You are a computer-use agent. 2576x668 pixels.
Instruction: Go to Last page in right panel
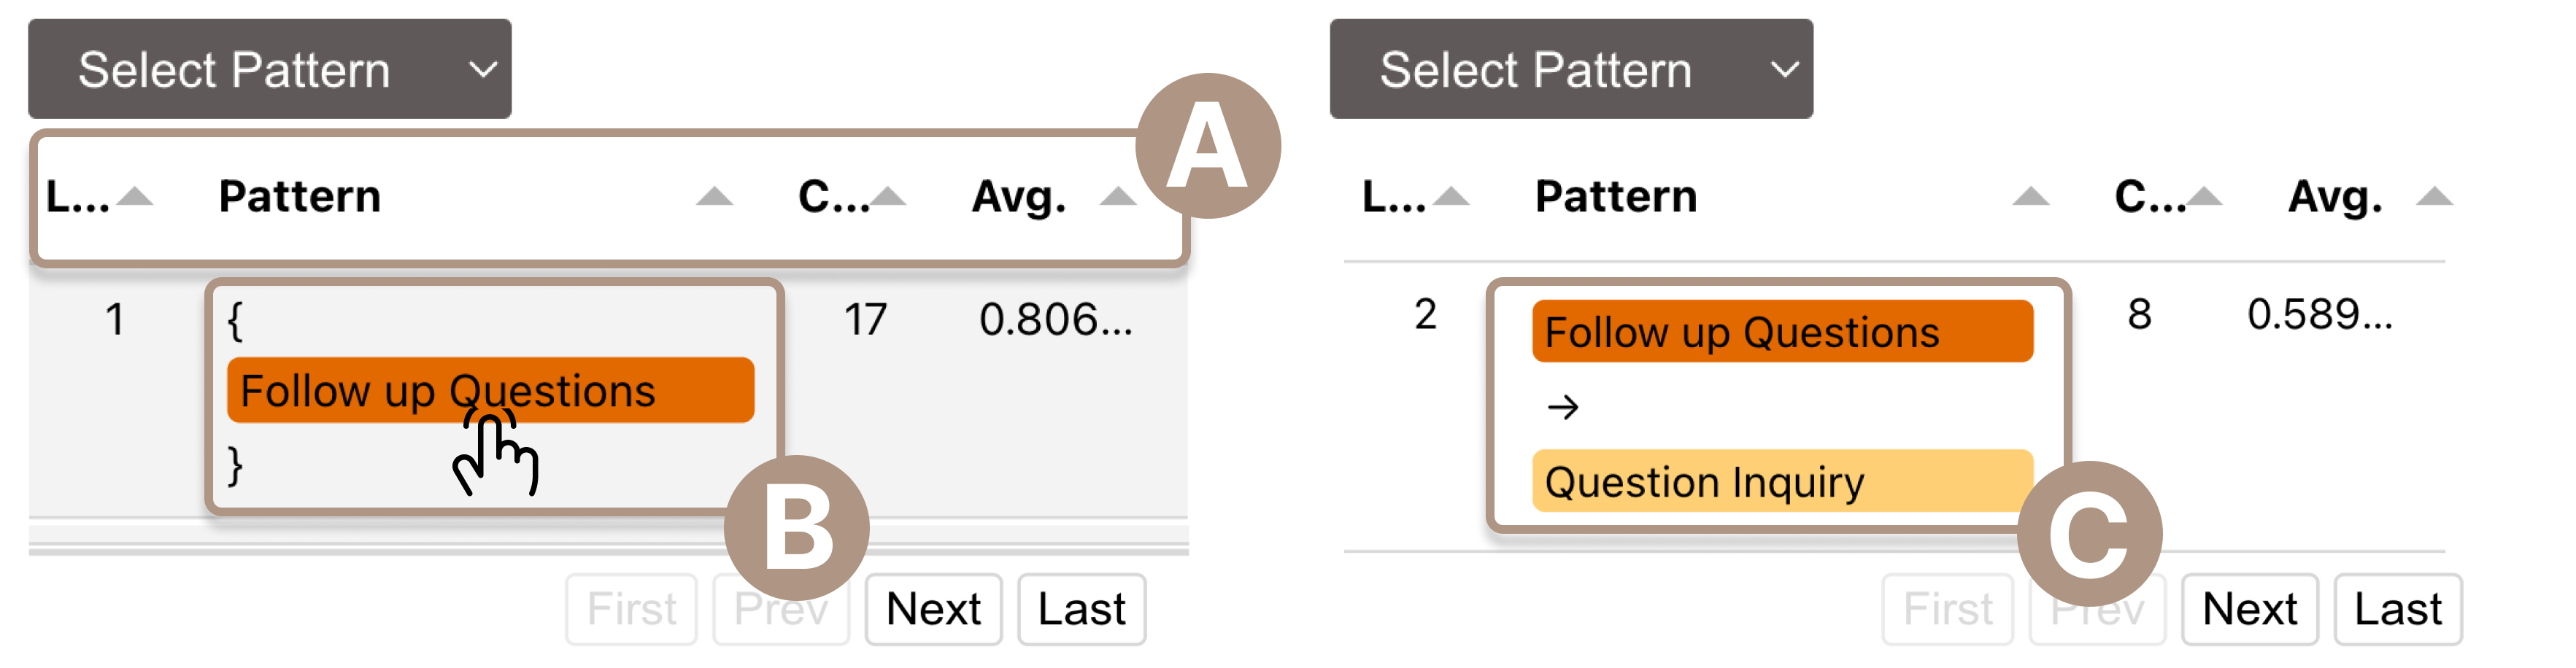(x=2397, y=609)
